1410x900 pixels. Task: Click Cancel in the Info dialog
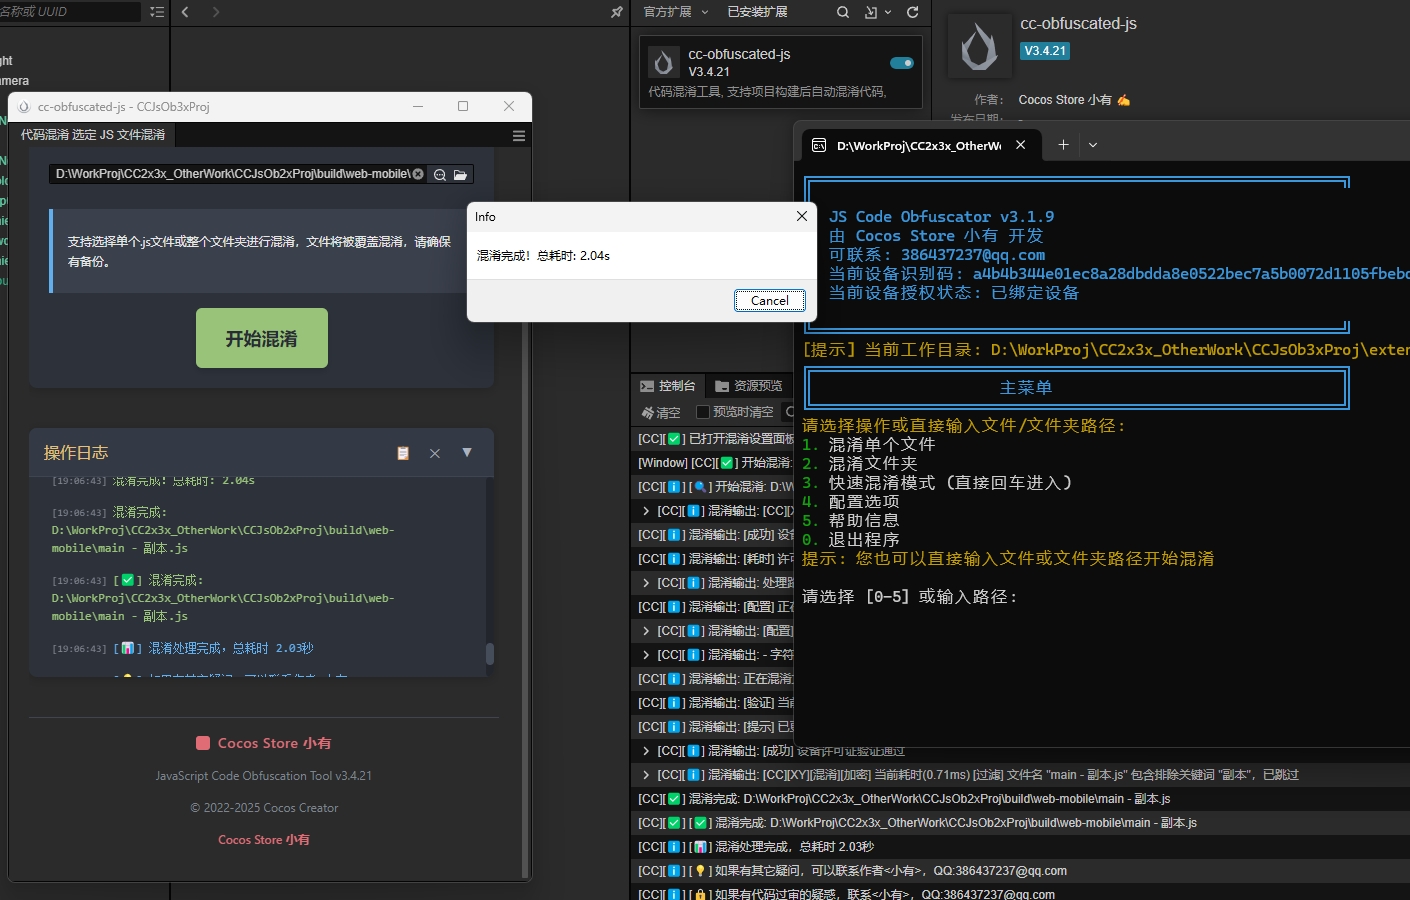pyautogui.click(x=770, y=300)
